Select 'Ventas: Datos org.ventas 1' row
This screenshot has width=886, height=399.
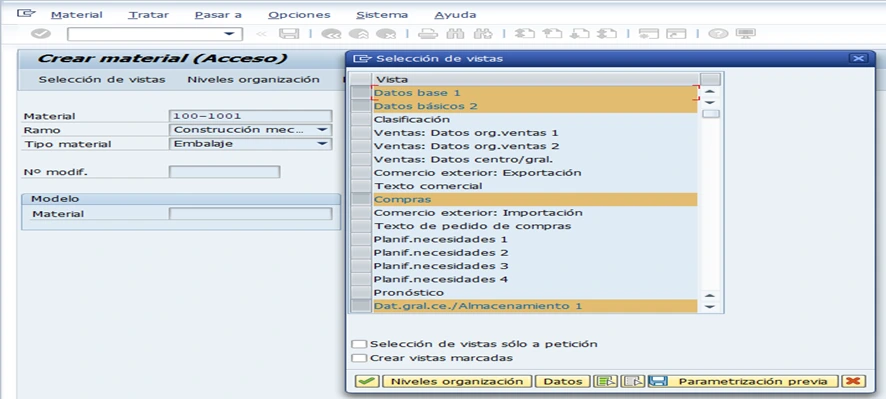[535, 133]
